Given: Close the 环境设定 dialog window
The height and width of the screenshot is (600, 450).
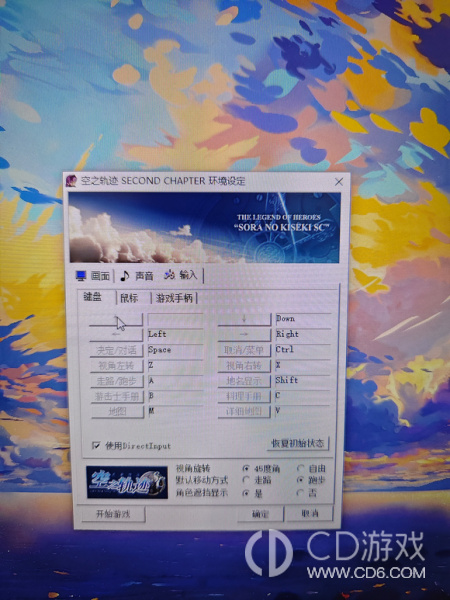Looking at the screenshot, I should click(x=339, y=182).
